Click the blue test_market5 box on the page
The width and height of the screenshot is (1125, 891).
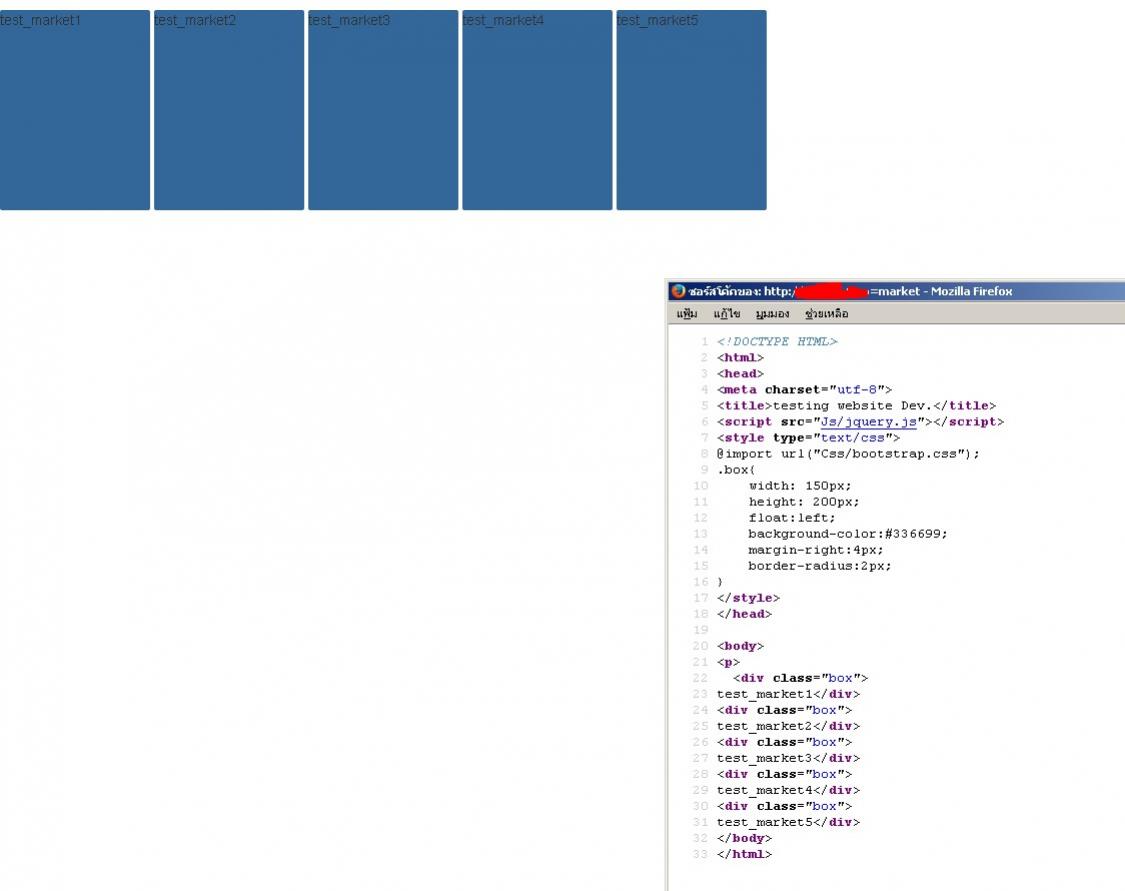pos(692,110)
